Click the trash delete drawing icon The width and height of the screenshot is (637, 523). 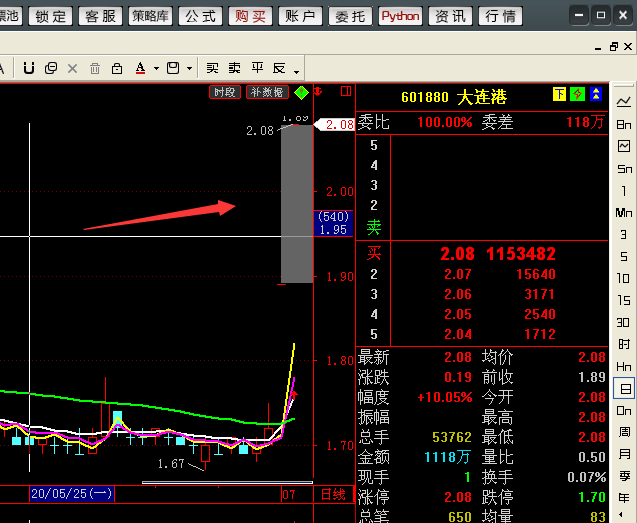95,68
